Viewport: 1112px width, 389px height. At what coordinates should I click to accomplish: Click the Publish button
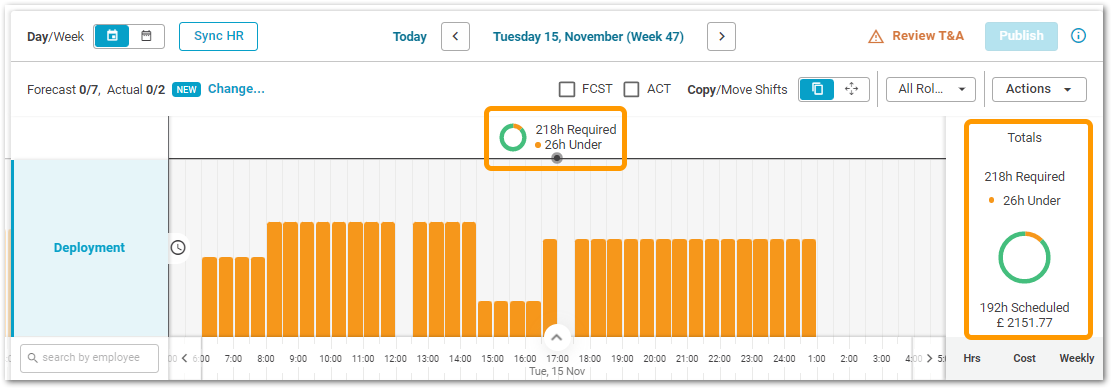coord(1021,36)
